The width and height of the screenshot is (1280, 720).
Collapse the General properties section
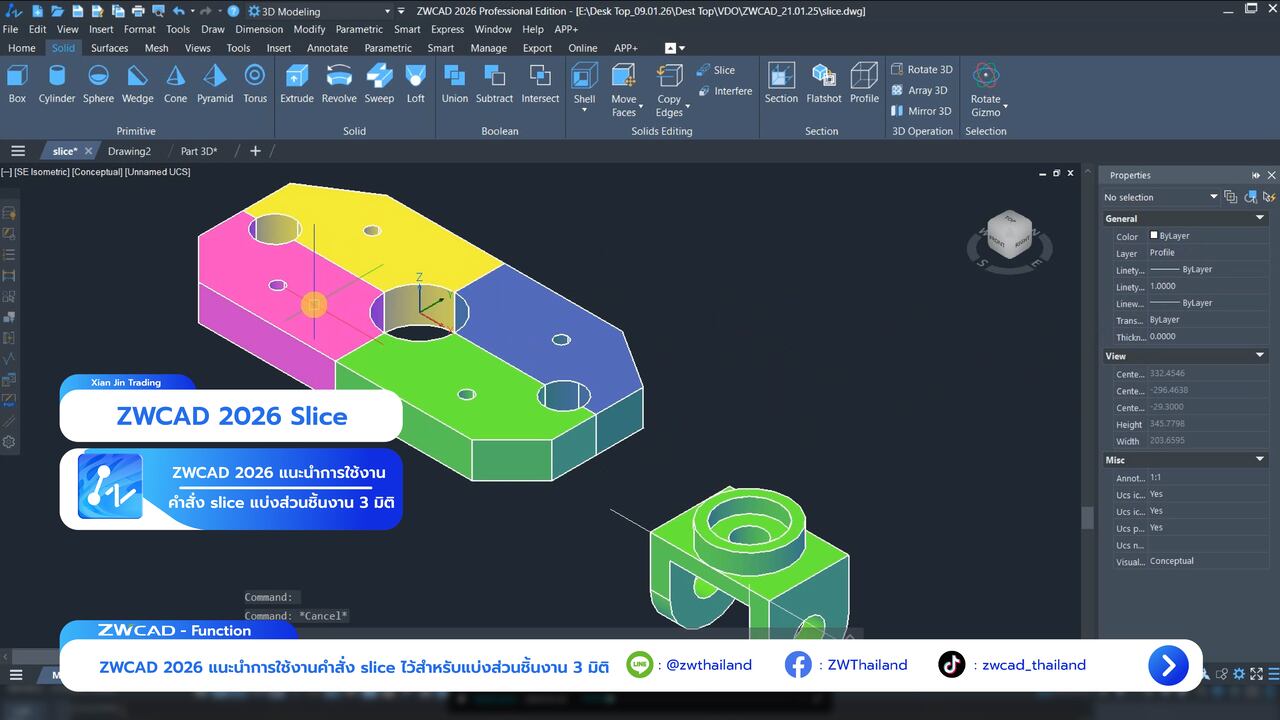[x=1260, y=218]
